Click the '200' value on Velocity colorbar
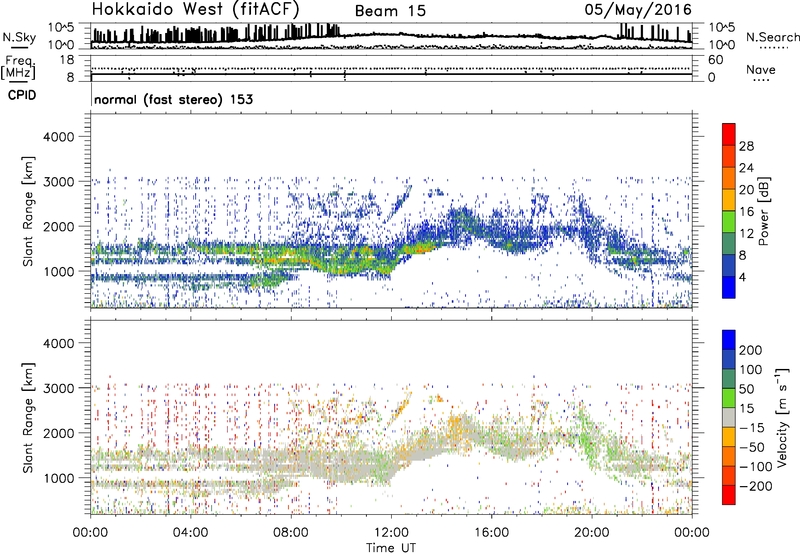Viewport: 800px width, 554px height. pos(751,350)
